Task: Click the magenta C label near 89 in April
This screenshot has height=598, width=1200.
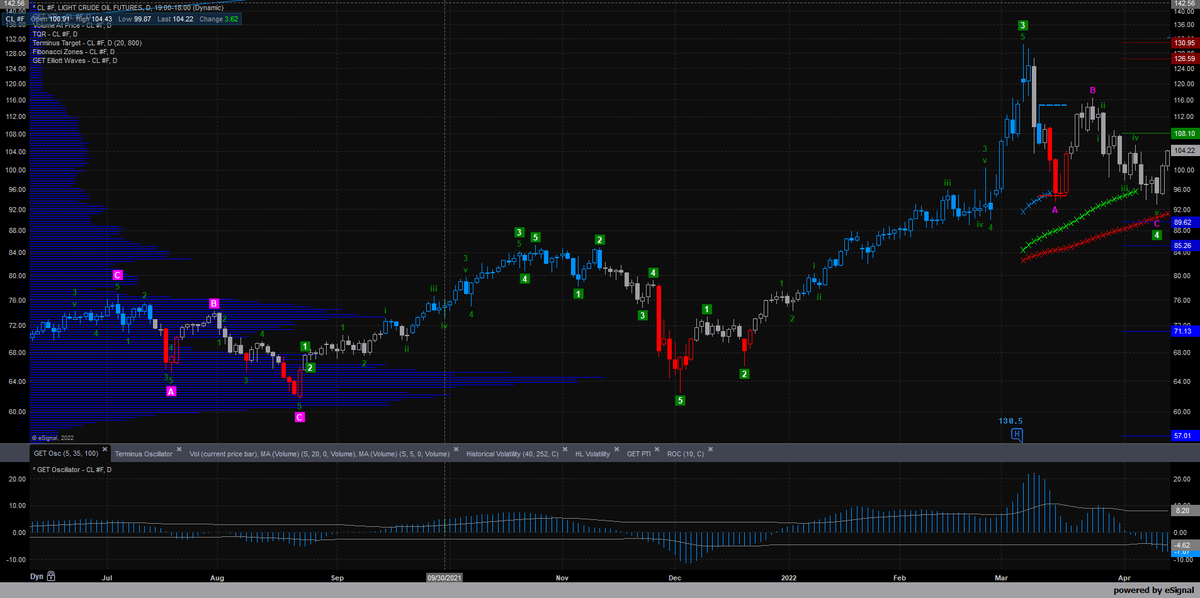Action: [x=1157, y=223]
